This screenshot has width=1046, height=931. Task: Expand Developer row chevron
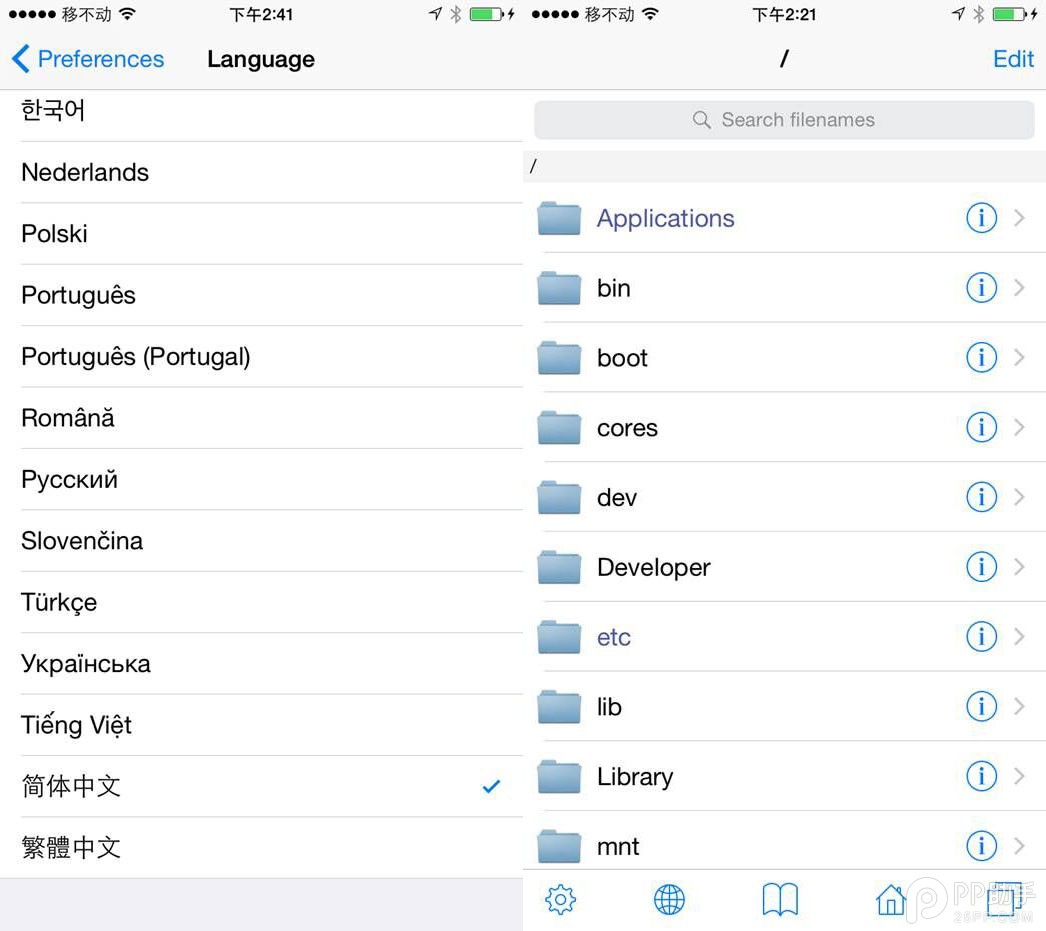click(1019, 567)
